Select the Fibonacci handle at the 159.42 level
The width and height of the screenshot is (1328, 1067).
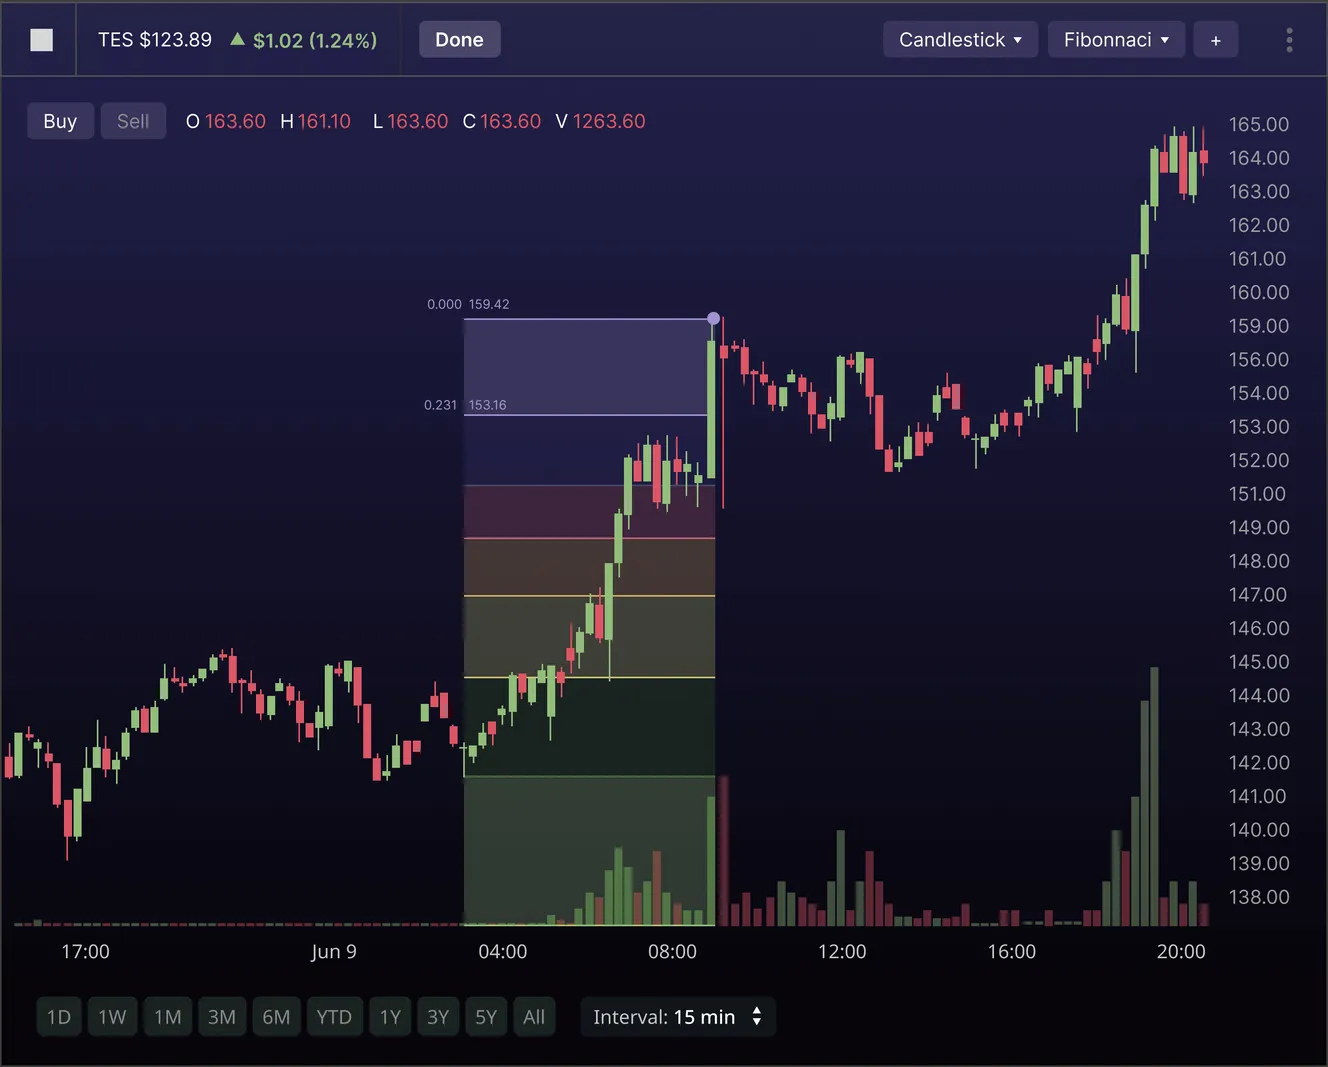[x=713, y=318]
